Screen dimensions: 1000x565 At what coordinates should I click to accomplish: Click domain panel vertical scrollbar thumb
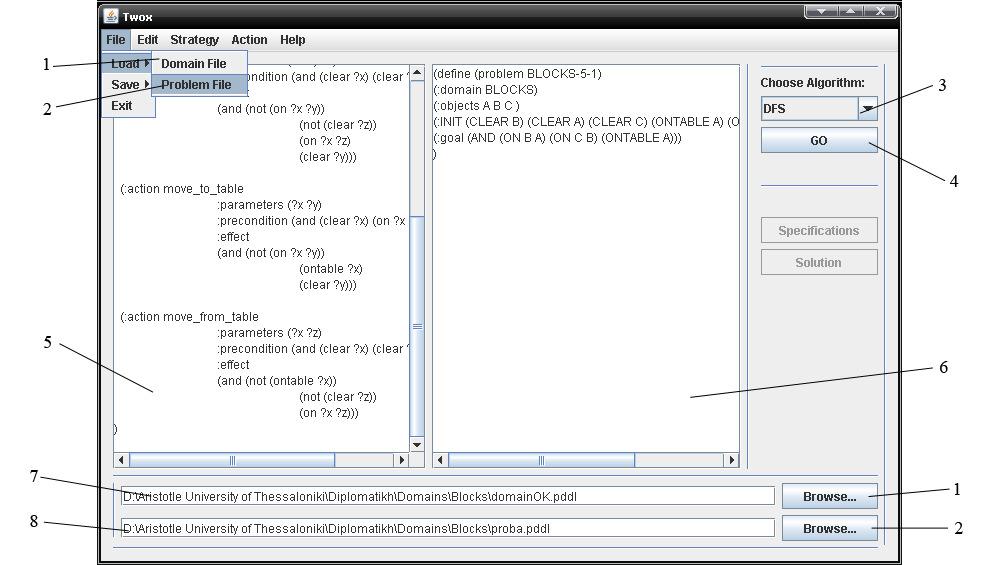[417, 327]
